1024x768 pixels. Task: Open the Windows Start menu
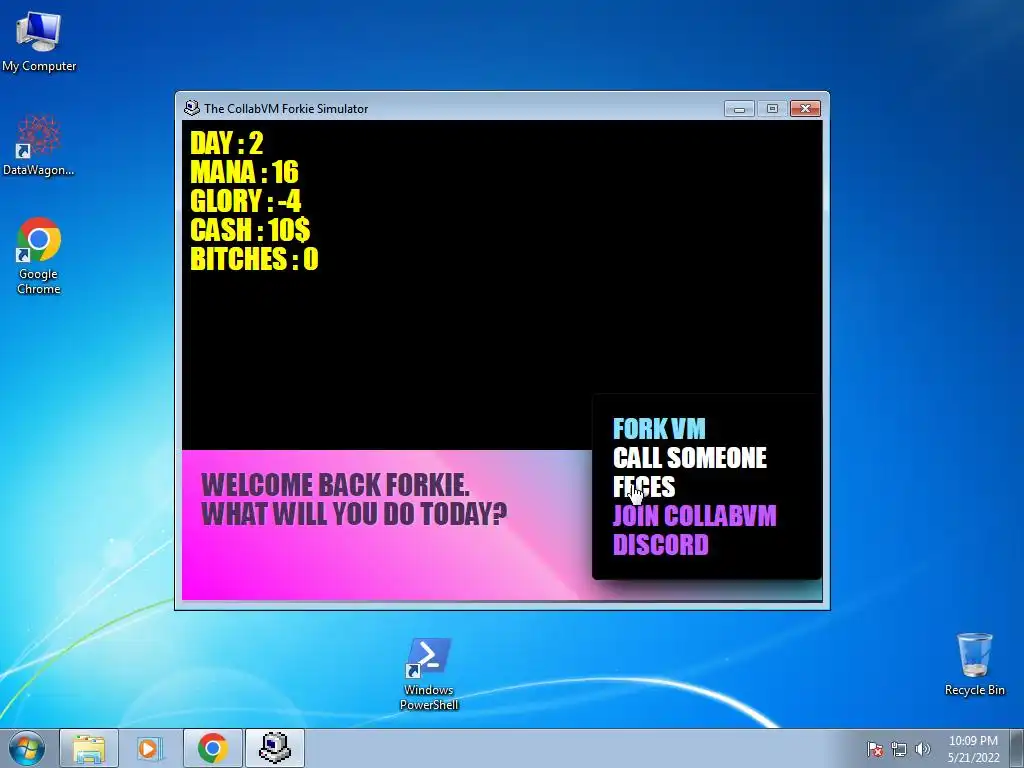27,748
